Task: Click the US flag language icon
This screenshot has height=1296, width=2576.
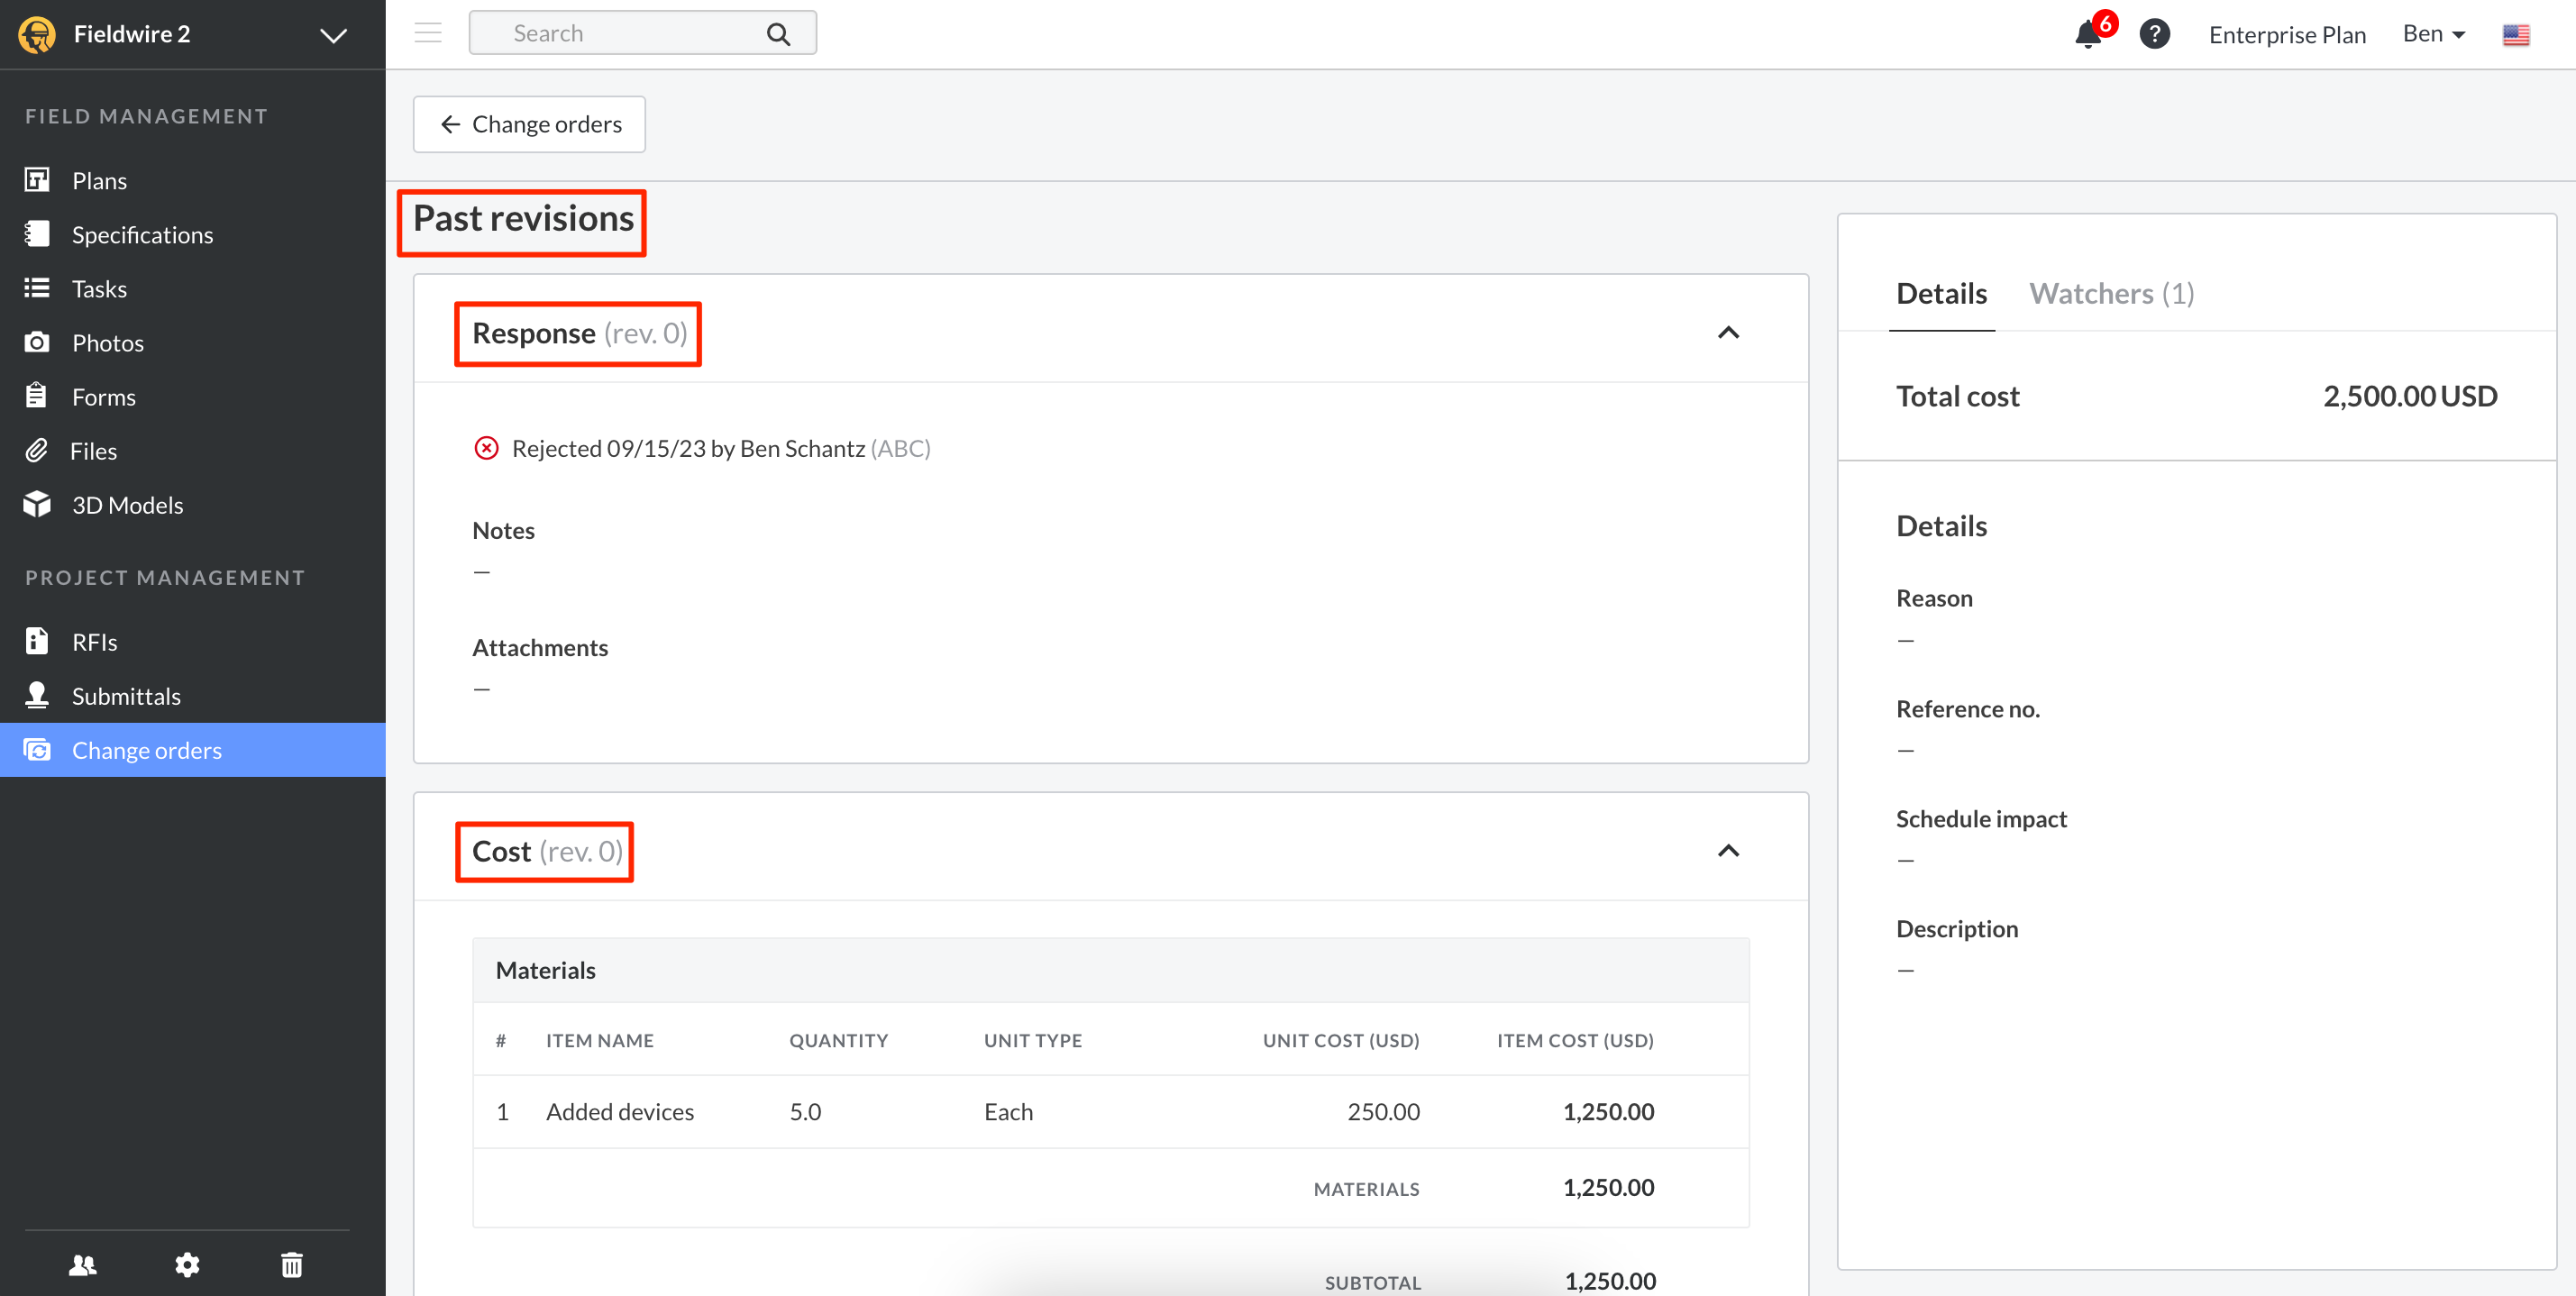Action: 2515,35
